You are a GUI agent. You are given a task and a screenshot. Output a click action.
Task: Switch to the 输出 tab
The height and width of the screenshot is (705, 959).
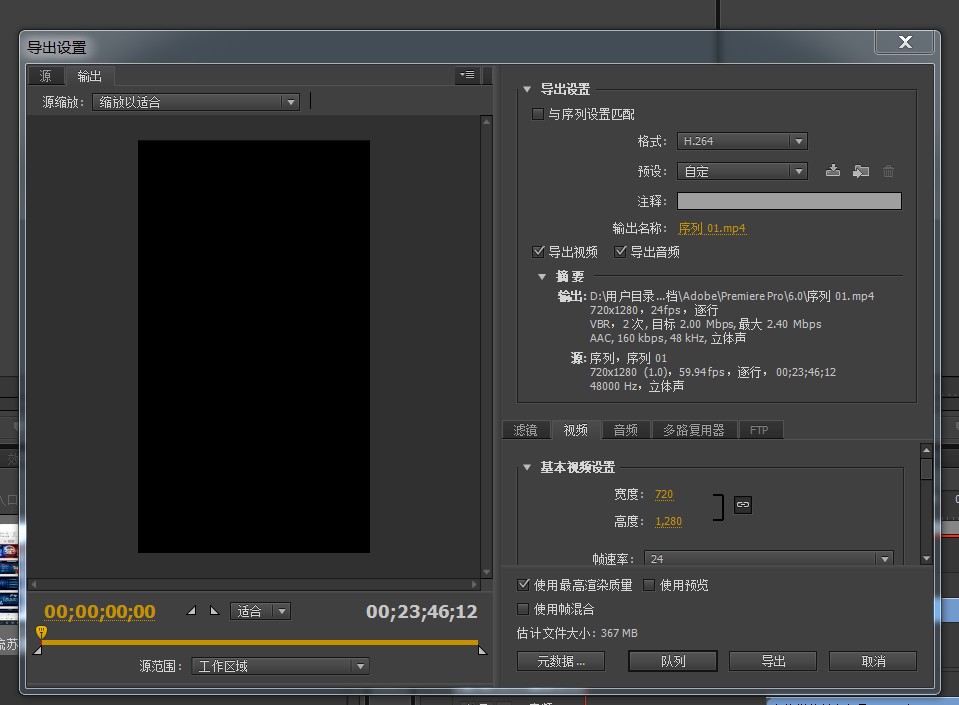tap(89, 75)
